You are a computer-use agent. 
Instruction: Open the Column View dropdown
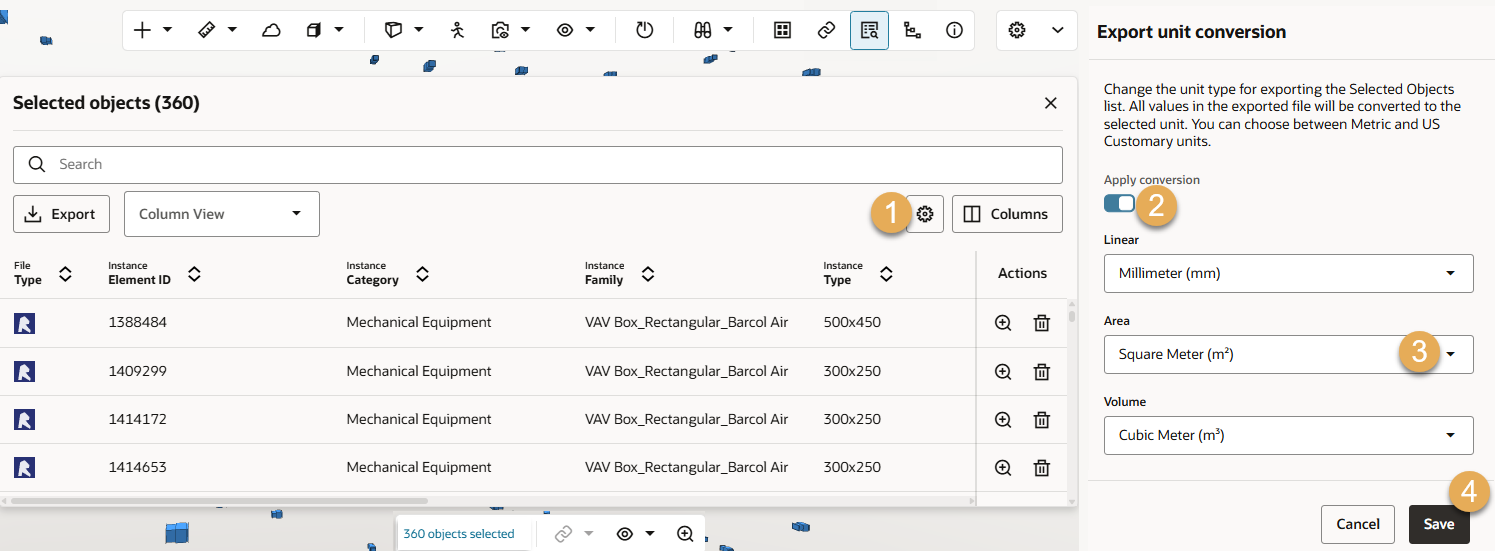(221, 214)
